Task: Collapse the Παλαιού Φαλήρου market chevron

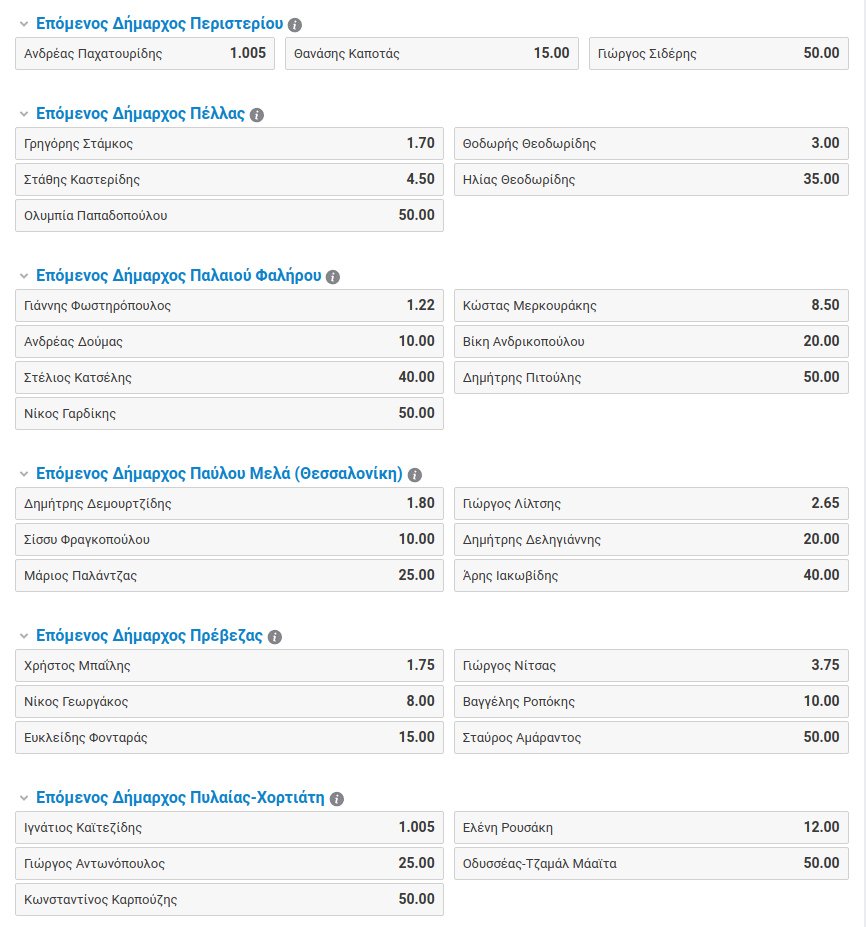Action: [24, 276]
